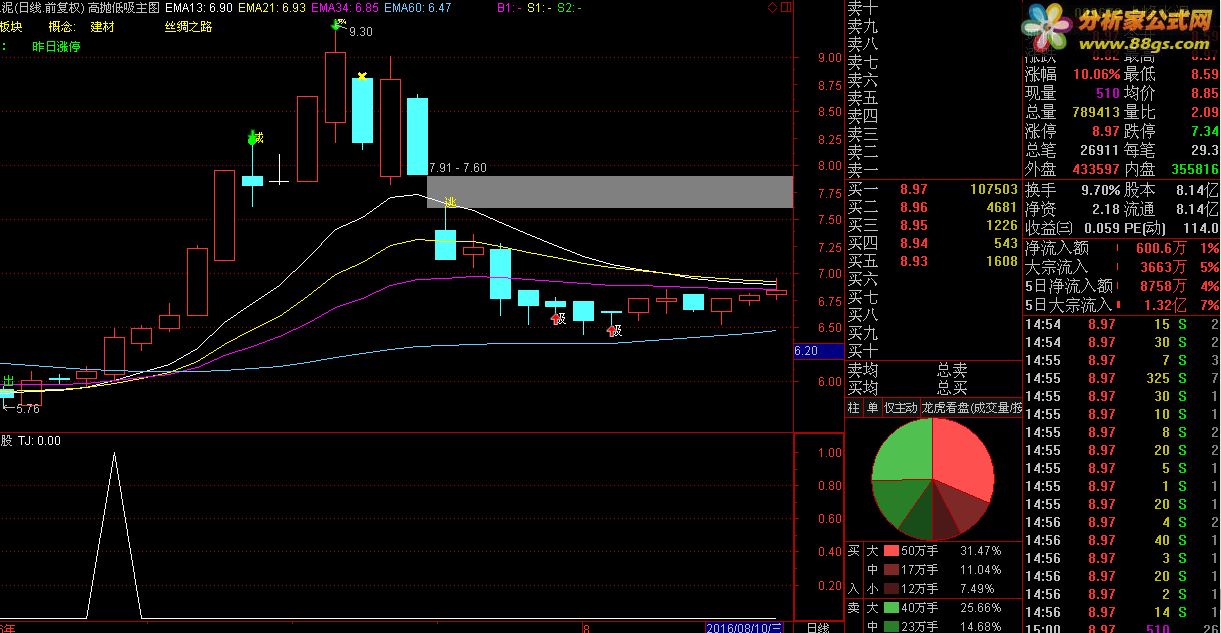Click the 买二 bid row at 8.96
Image resolution: width=1221 pixels, height=633 pixels.
(933, 207)
